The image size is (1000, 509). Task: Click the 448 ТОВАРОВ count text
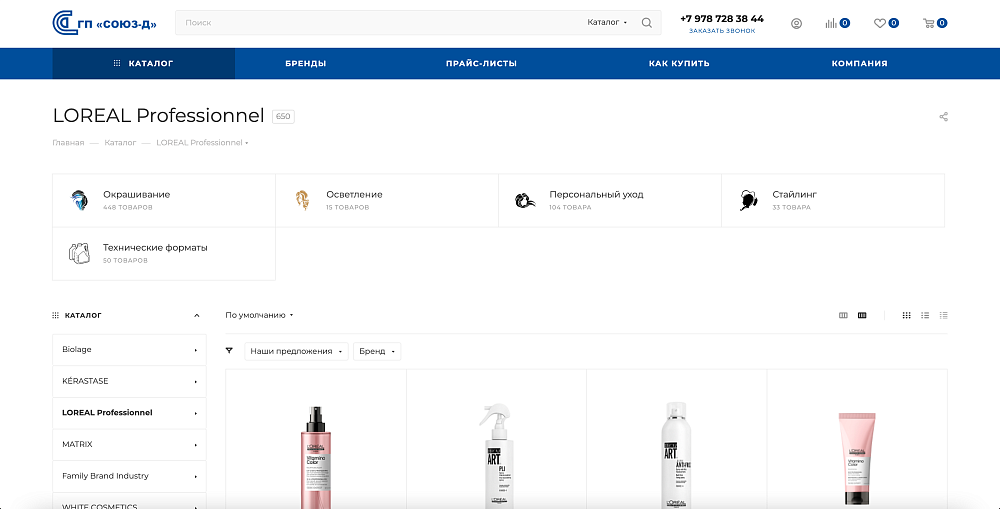click(128, 207)
